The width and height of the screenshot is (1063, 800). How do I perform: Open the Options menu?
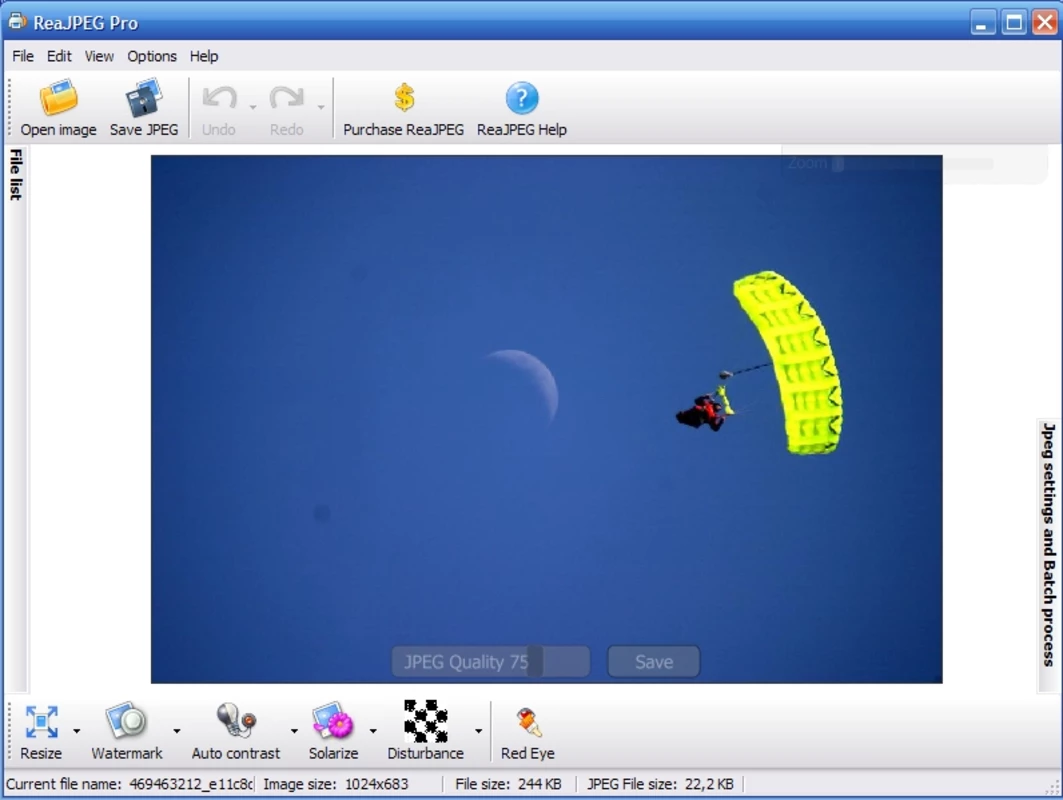(x=152, y=56)
